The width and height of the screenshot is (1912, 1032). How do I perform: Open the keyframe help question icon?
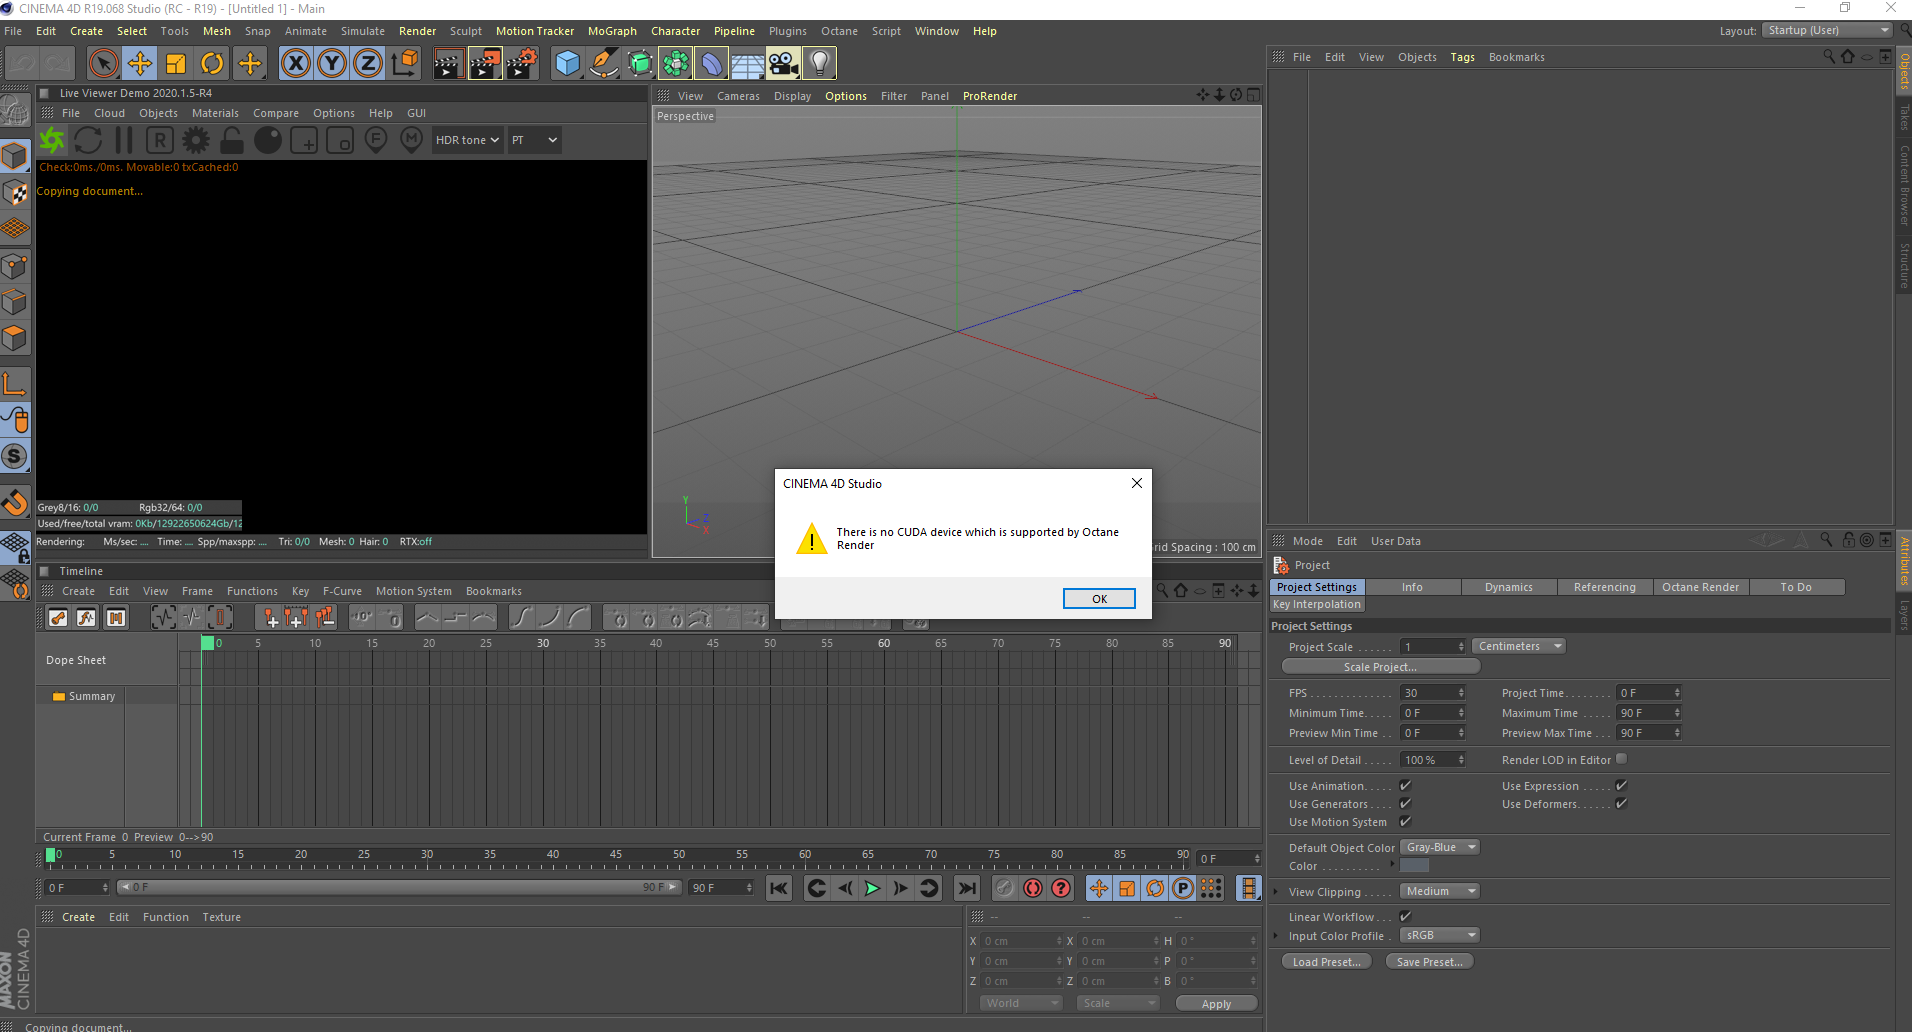(1061, 888)
